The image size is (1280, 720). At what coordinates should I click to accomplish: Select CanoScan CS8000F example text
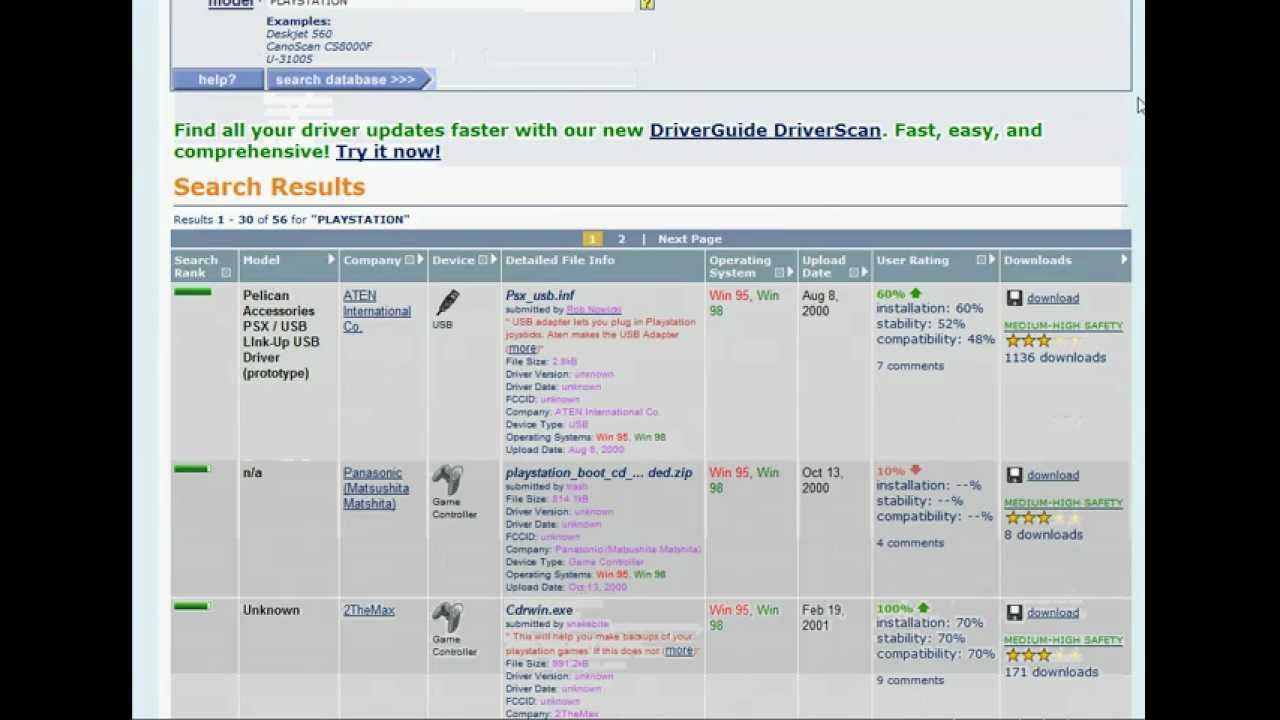point(319,46)
